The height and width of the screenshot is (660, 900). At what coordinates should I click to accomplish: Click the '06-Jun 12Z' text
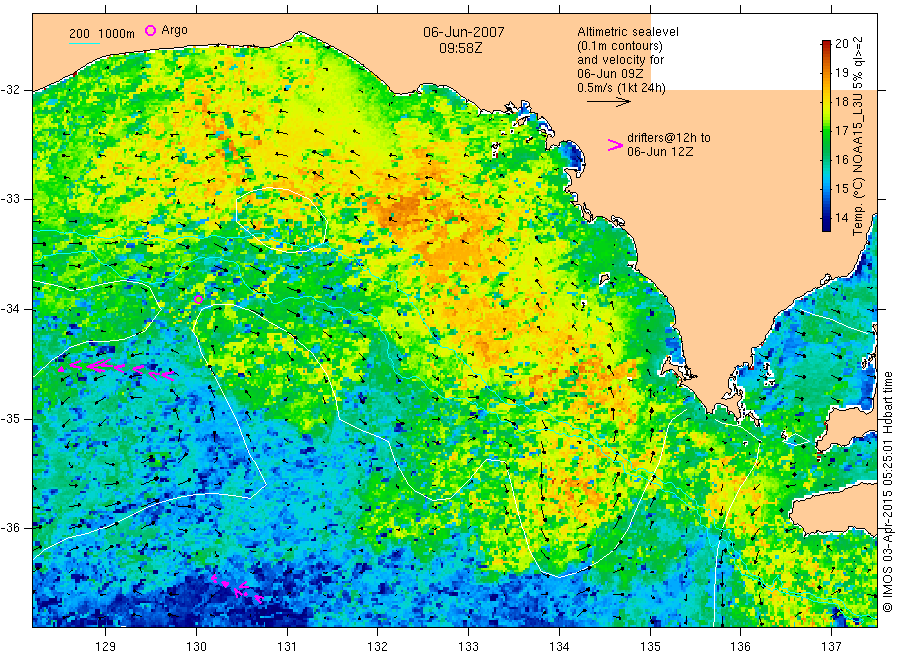click(x=660, y=152)
